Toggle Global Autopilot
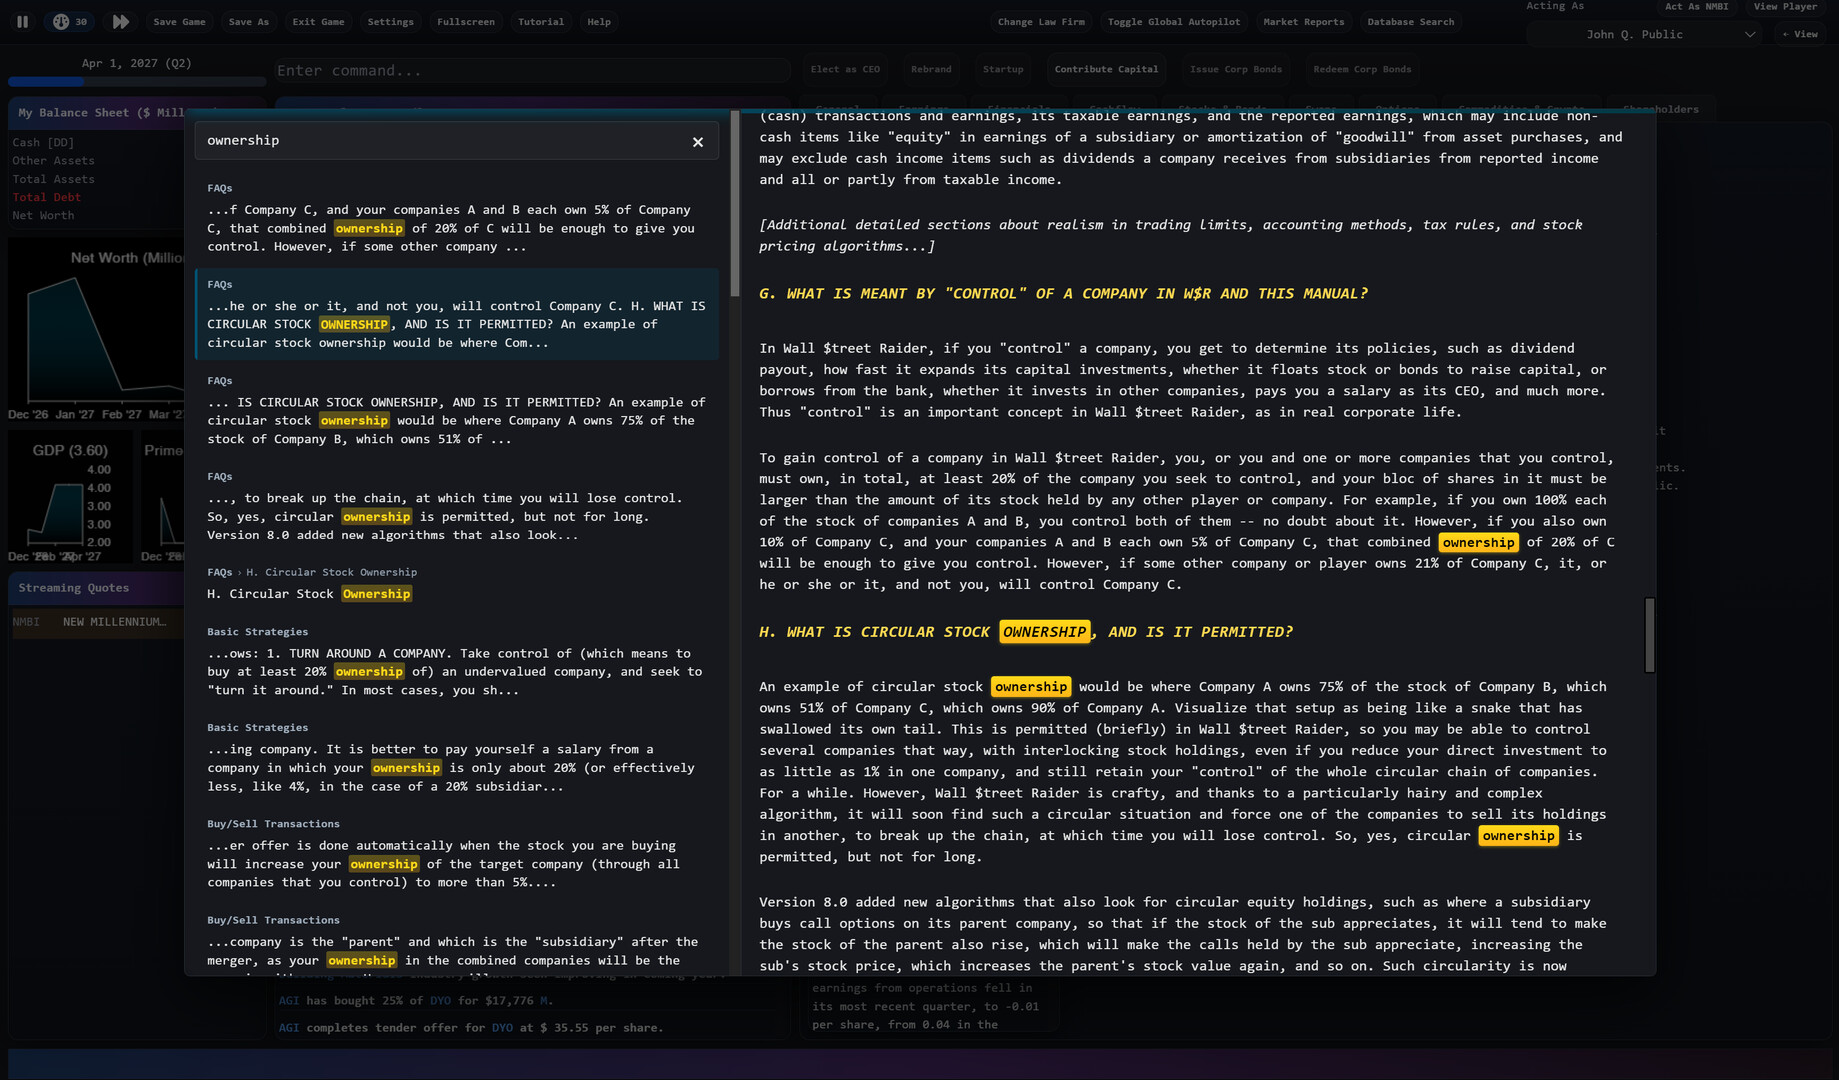This screenshot has height=1080, width=1839. pyautogui.click(x=1173, y=21)
